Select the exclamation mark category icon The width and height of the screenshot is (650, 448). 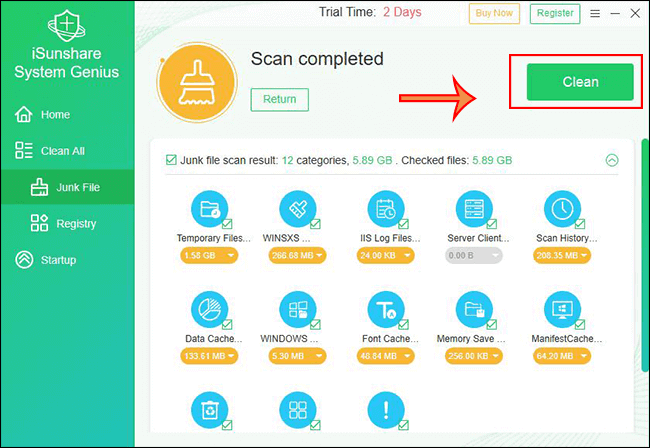(386, 410)
